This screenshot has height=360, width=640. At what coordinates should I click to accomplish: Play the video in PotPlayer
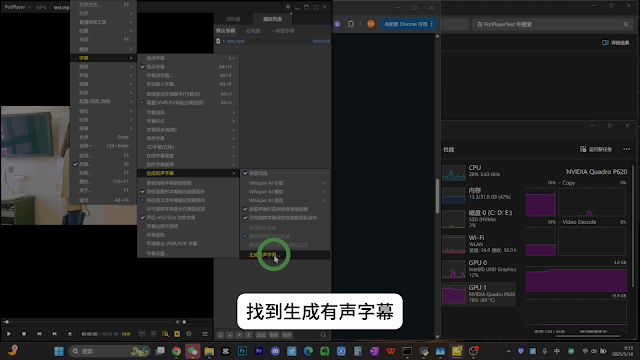point(9,334)
